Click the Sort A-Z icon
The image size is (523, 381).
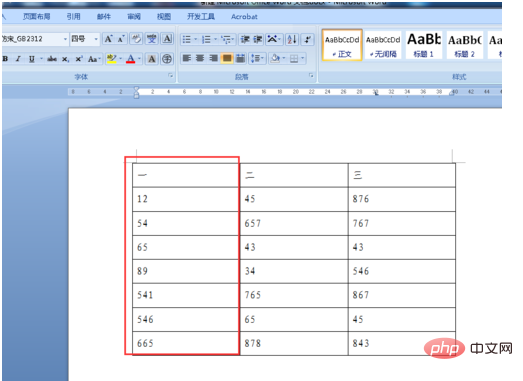292,39
